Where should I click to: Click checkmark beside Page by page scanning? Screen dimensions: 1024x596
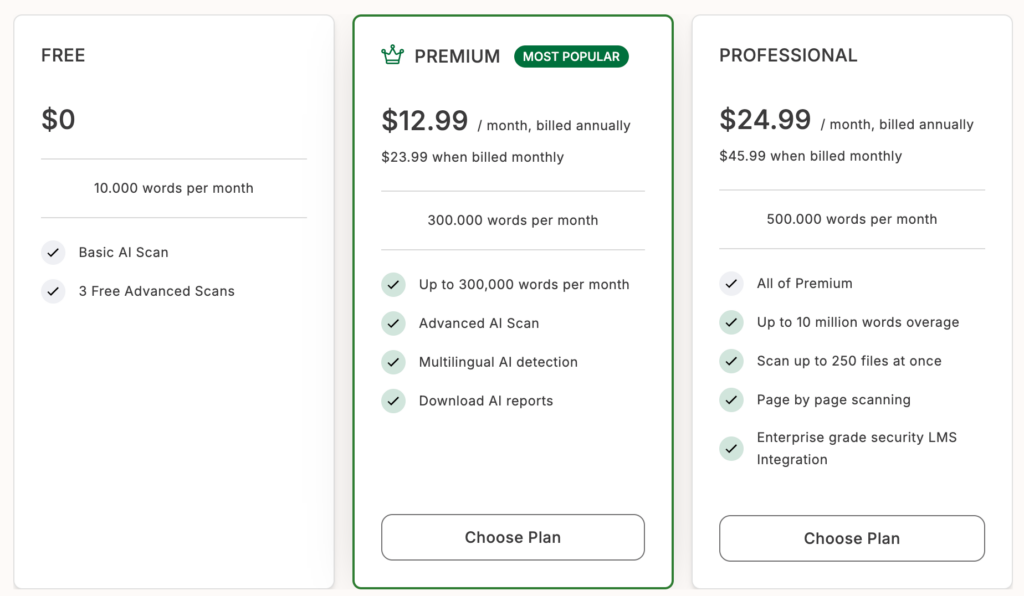(x=731, y=400)
